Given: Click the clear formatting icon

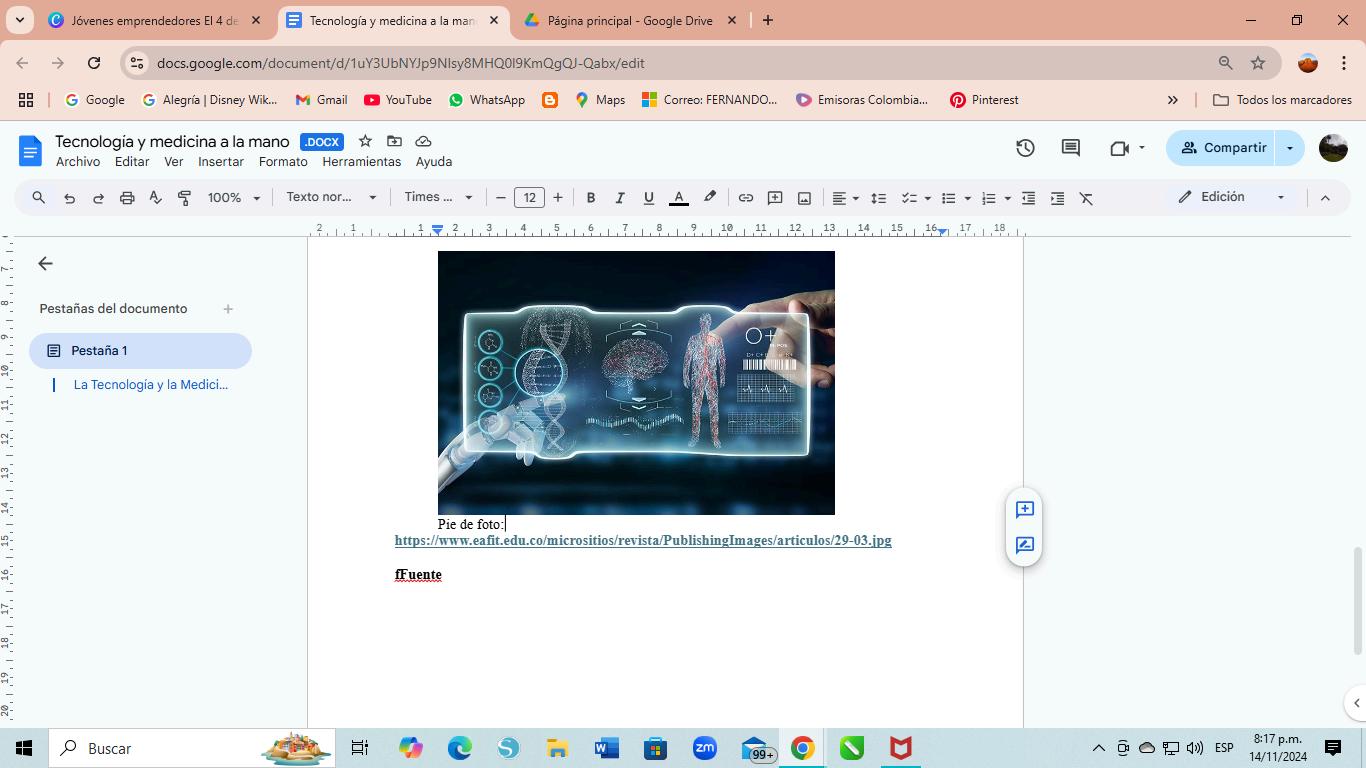Looking at the screenshot, I should tap(1086, 198).
